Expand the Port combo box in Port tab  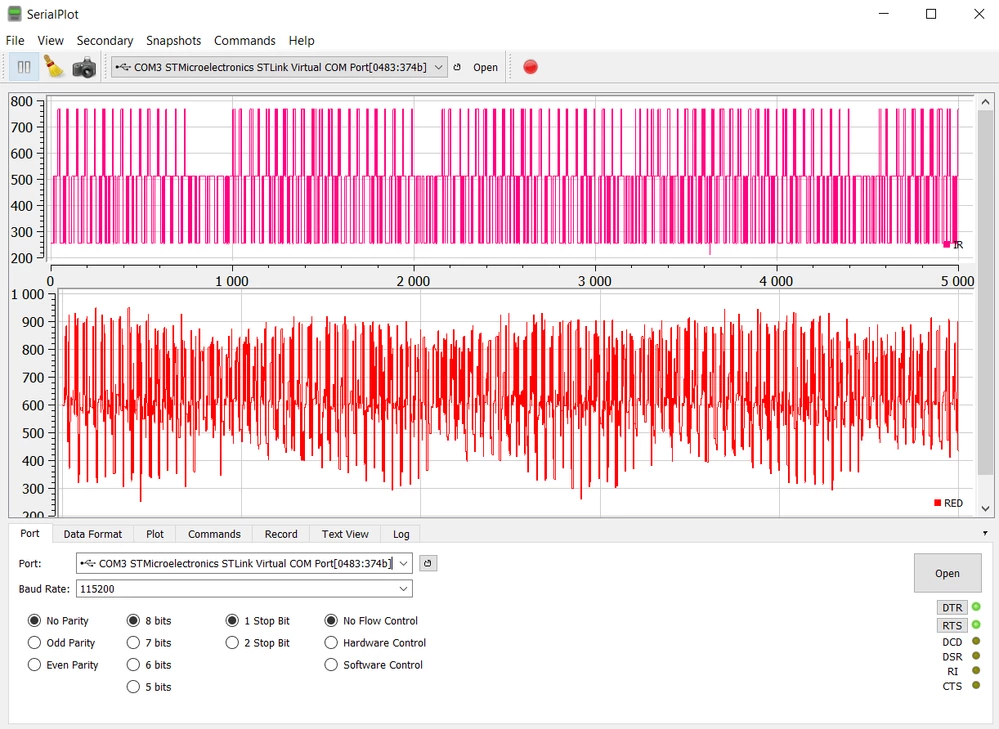pyautogui.click(x=403, y=563)
